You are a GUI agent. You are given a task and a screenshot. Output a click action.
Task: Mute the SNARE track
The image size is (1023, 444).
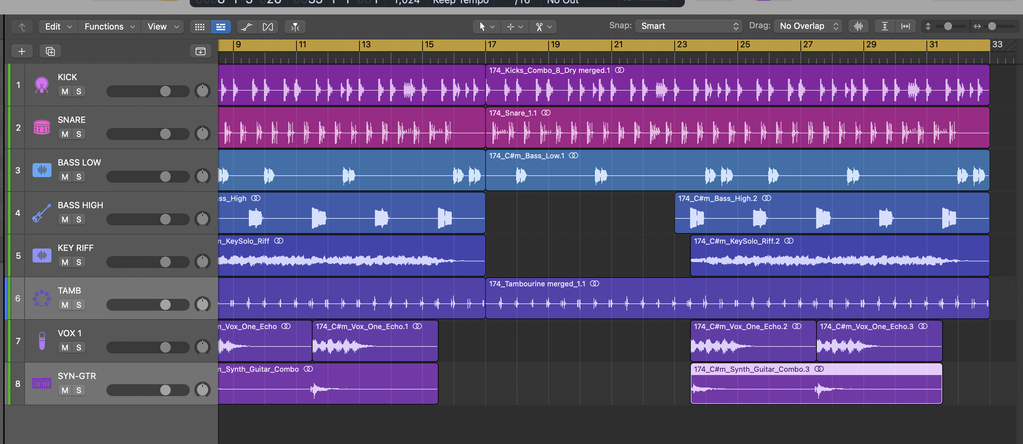(x=65, y=134)
